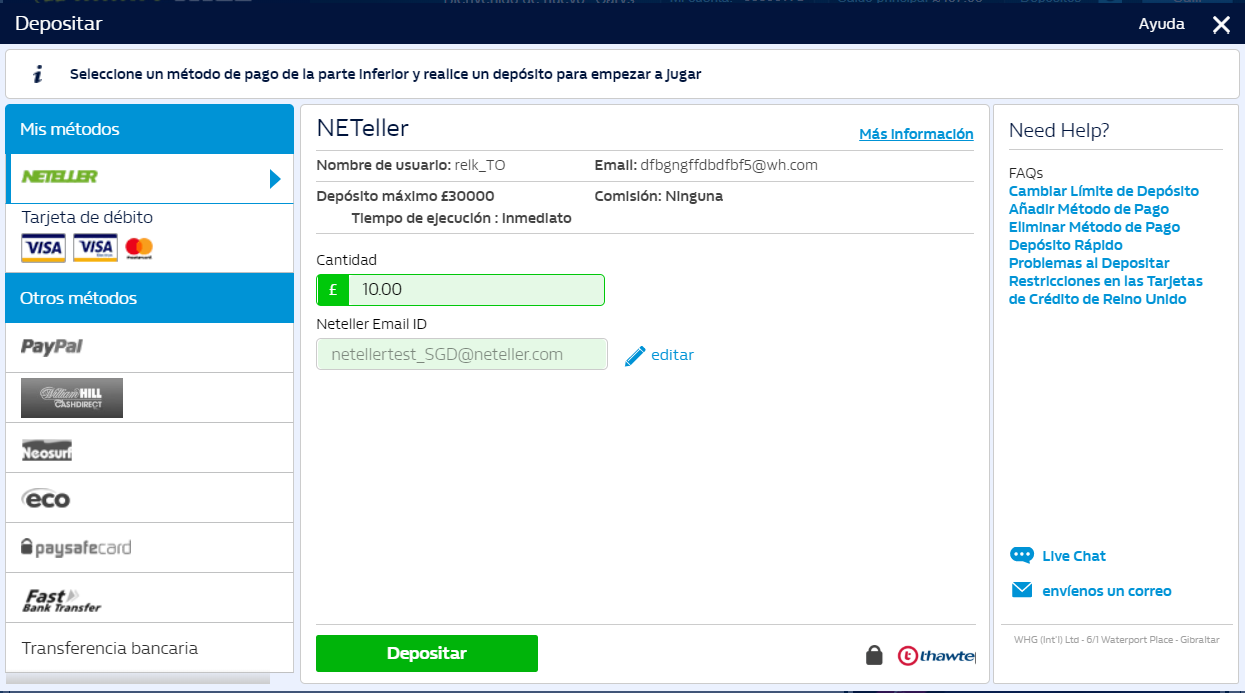Choose William Hill CashDirect method

point(72,398)
